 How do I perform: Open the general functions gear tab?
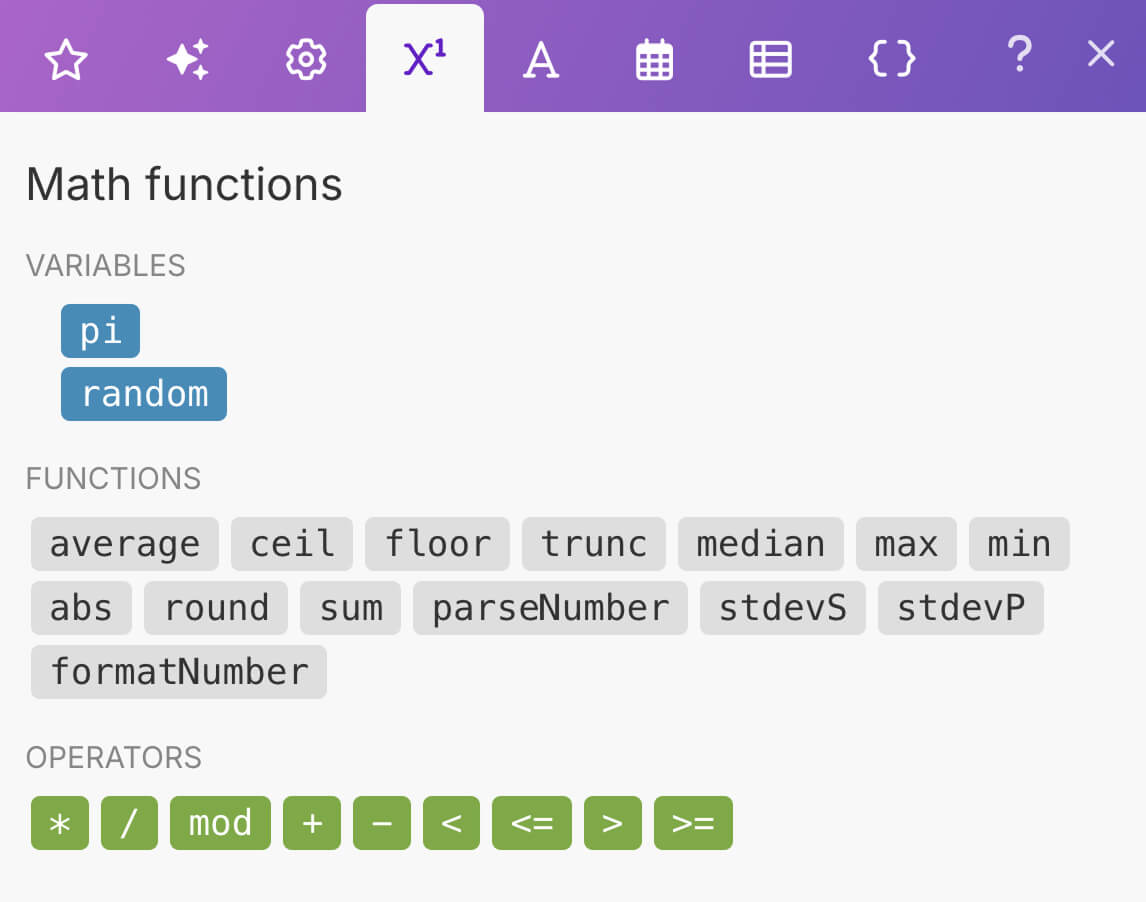pos(306,59)
